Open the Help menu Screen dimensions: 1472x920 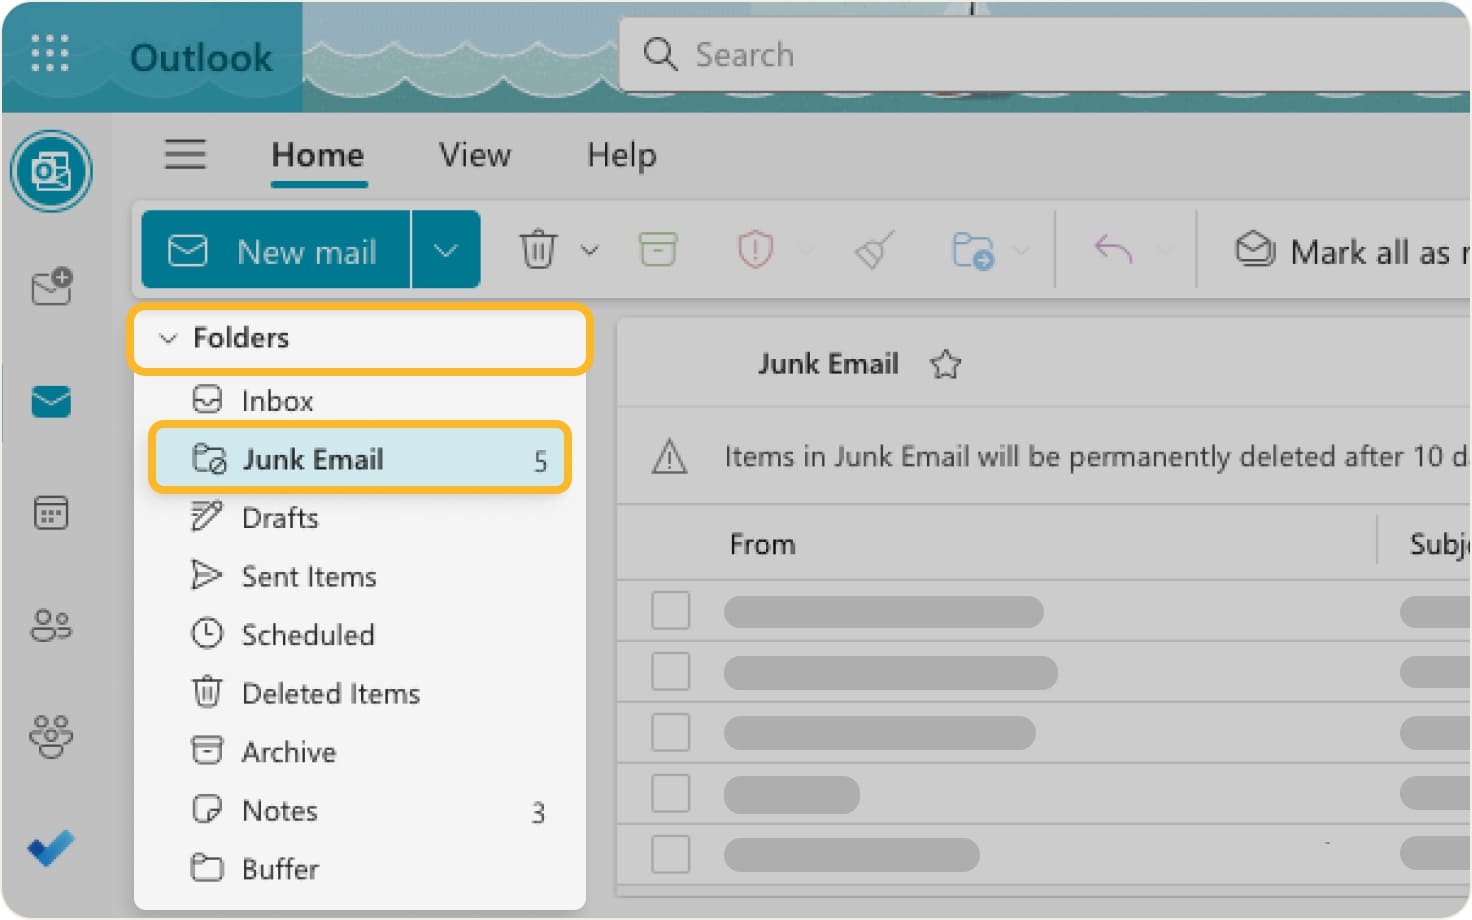coord(620,155)
